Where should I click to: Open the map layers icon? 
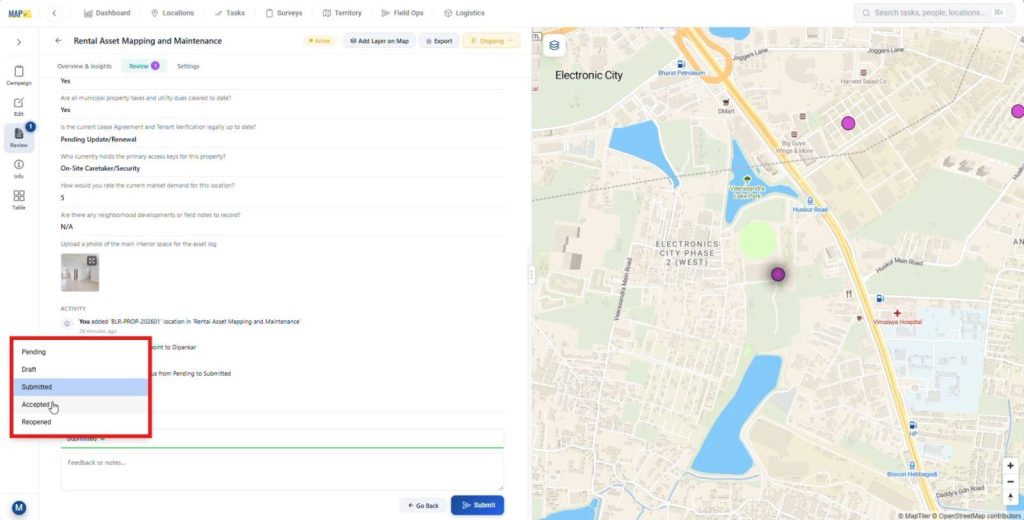click(554, 45)
